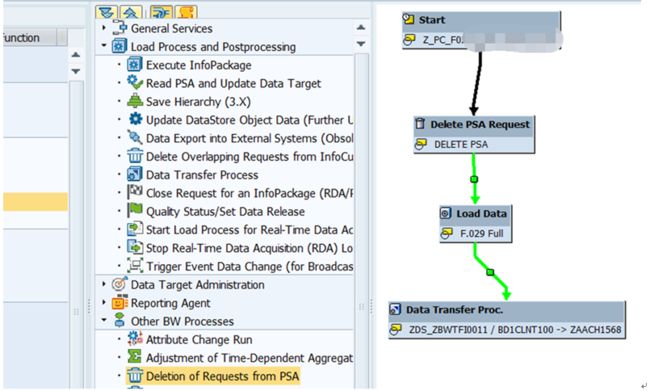Image resolution: width=650 pixels, height=391 pixels.
Task: Select Attribute Change Run entry
Action: click(x=199, y=340)
